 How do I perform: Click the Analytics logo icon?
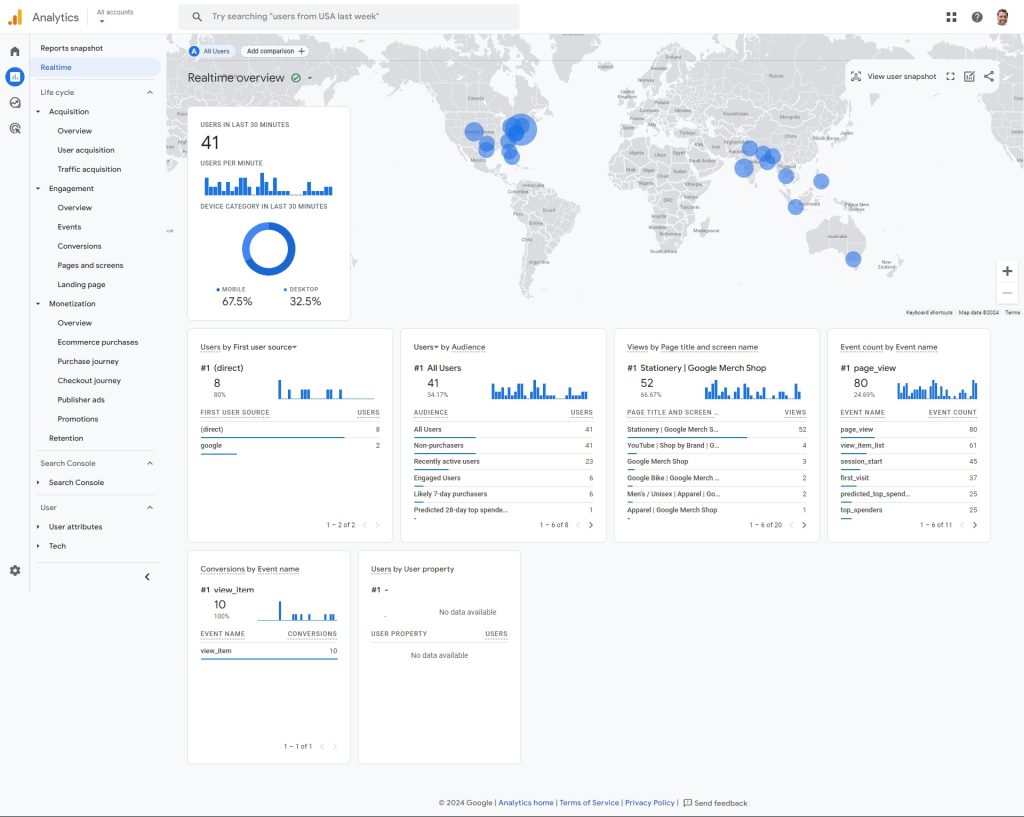[15, 18]
